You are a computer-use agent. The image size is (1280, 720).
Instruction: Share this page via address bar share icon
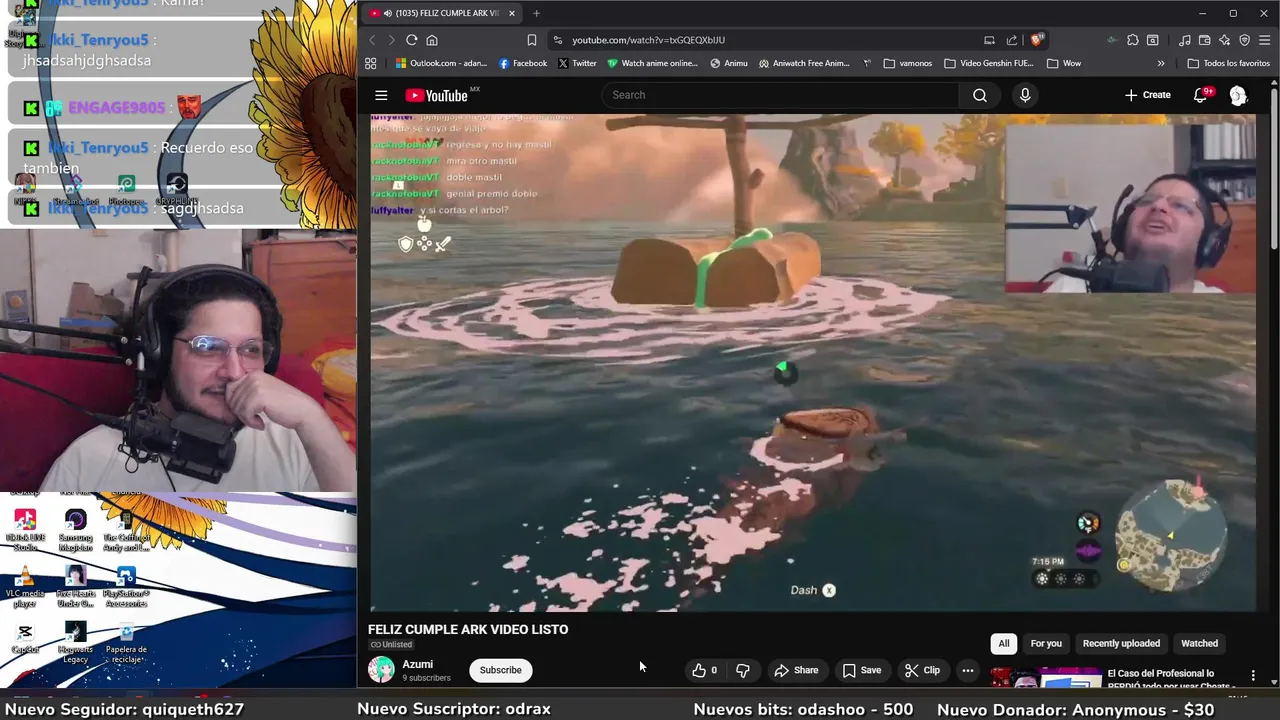(1012, 40)
